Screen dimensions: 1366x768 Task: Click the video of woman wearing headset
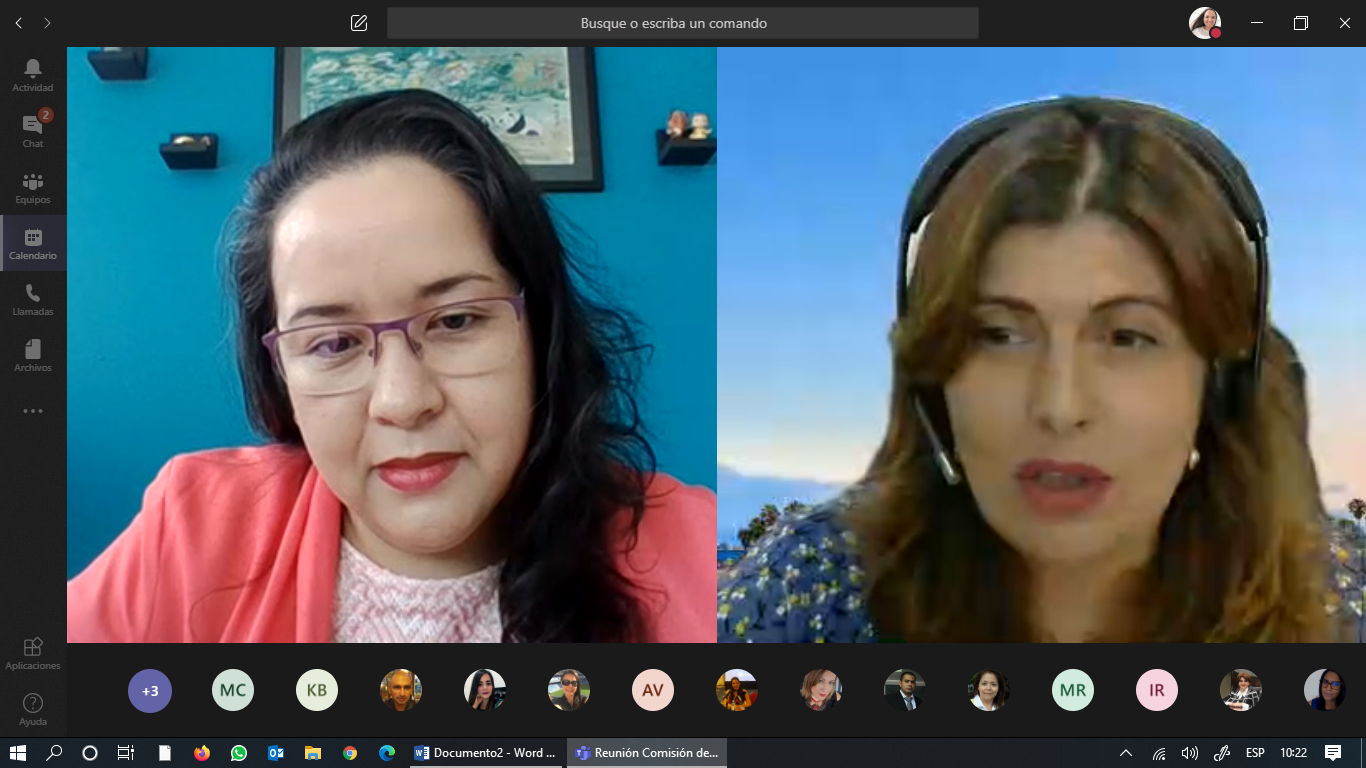[x=1041, y=345]
